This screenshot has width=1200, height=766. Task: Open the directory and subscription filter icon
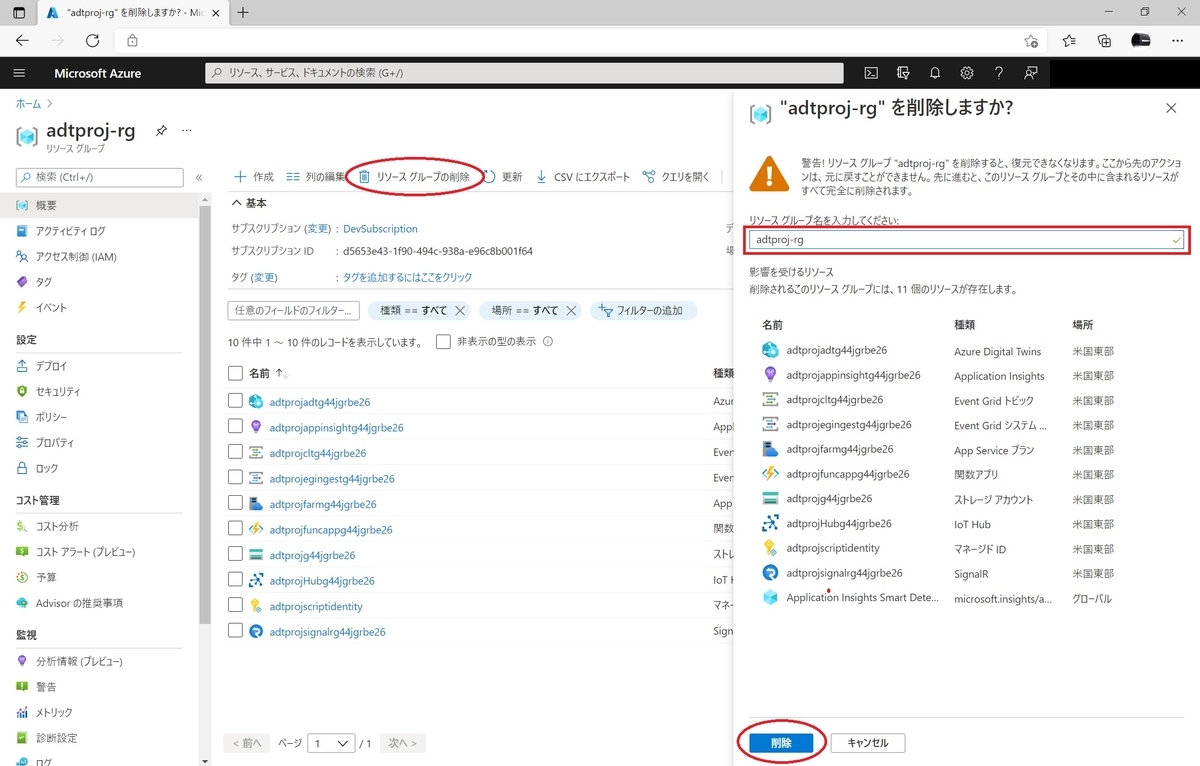coord(903,73)
